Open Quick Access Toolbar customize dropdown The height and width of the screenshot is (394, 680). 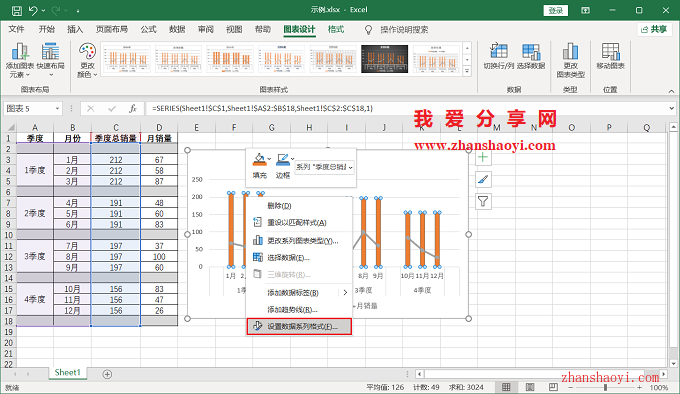[x=78, y=11]
